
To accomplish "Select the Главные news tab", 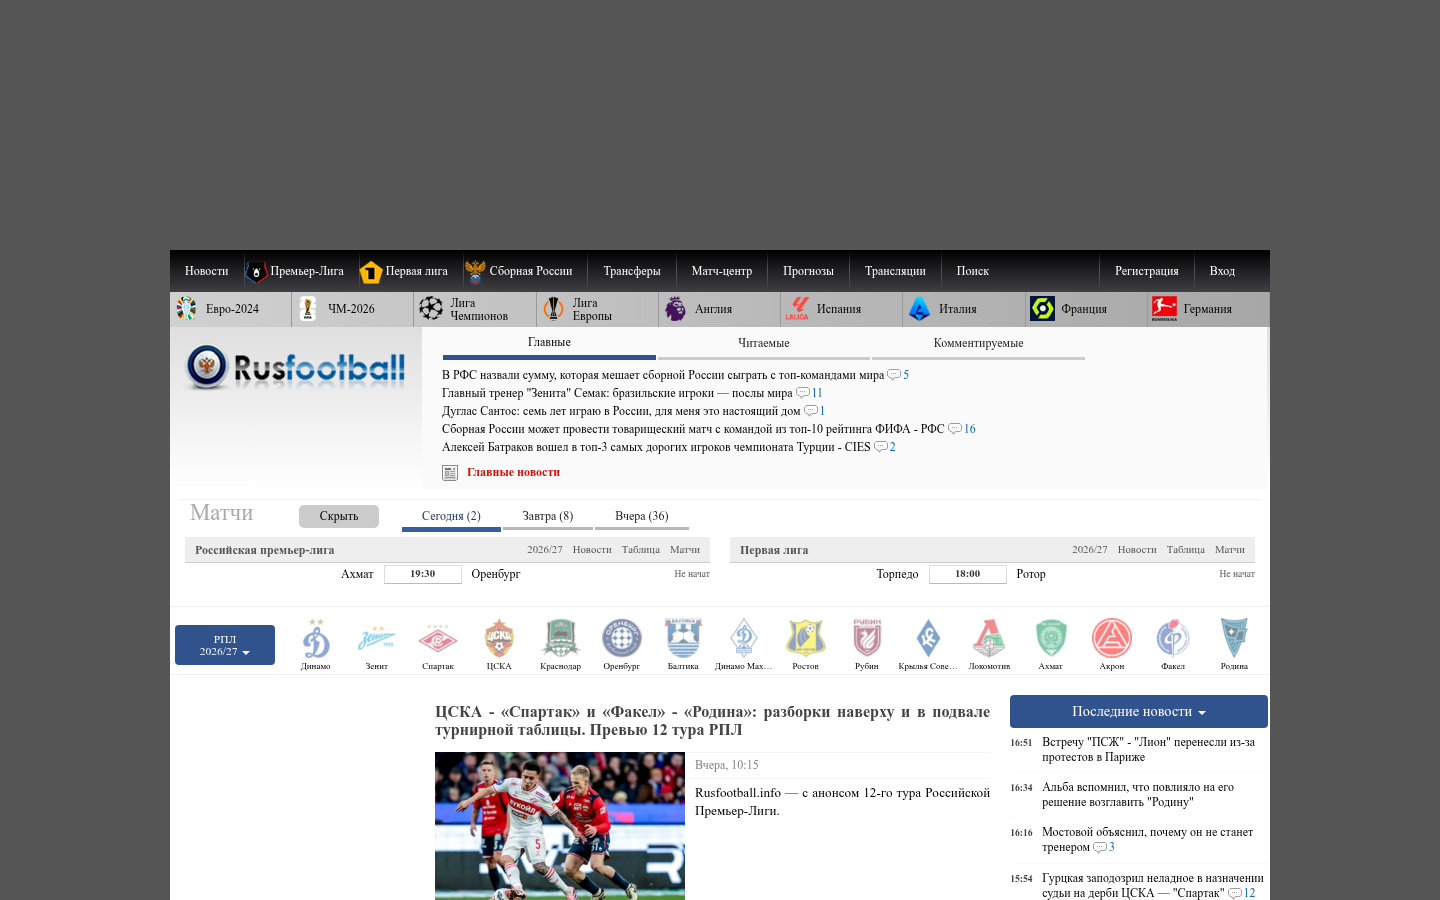I will click(x=549, y=343).
